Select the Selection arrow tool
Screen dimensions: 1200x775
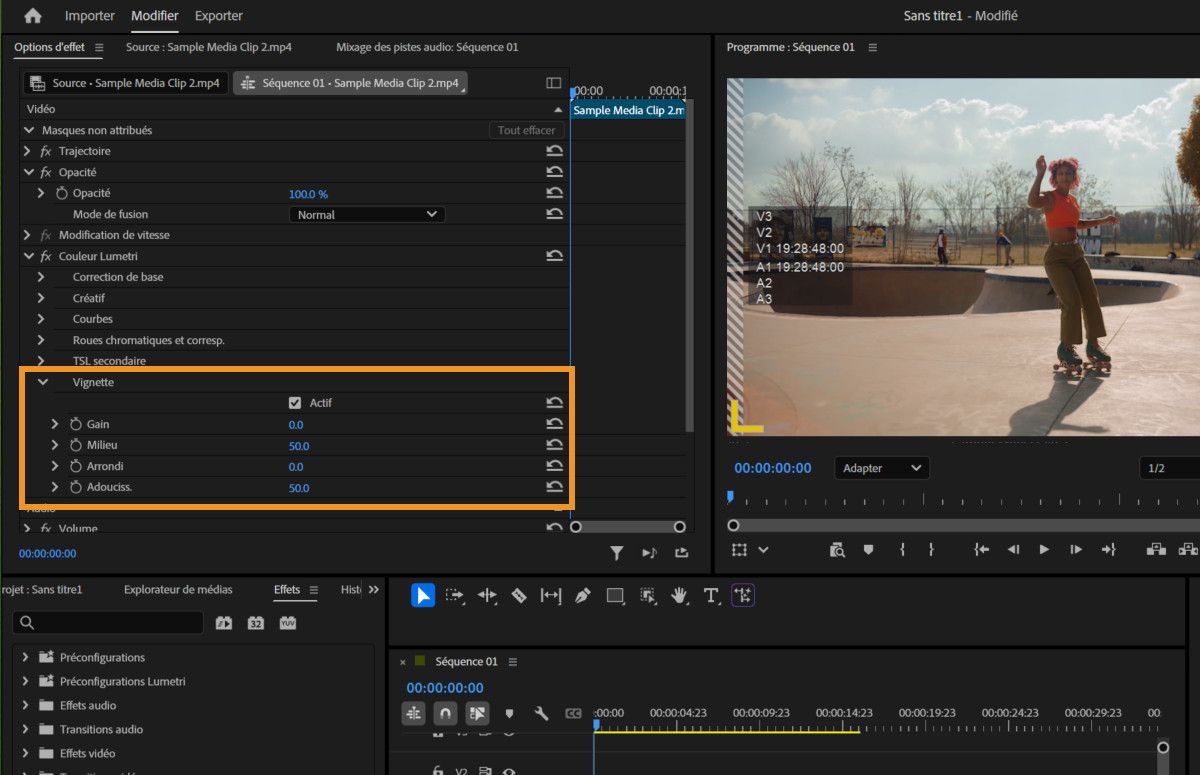[x=423, y=596]
